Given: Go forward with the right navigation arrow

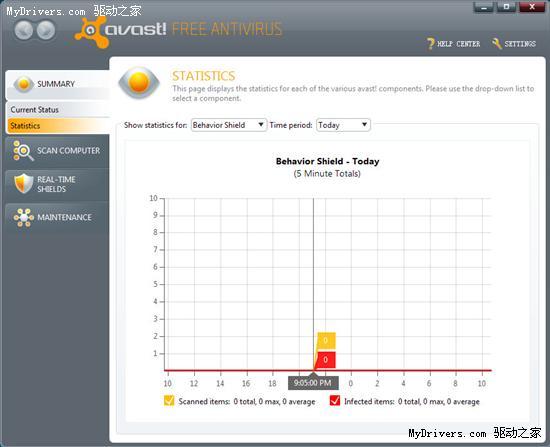Looking at the screenshot, I should coord(46,30).
